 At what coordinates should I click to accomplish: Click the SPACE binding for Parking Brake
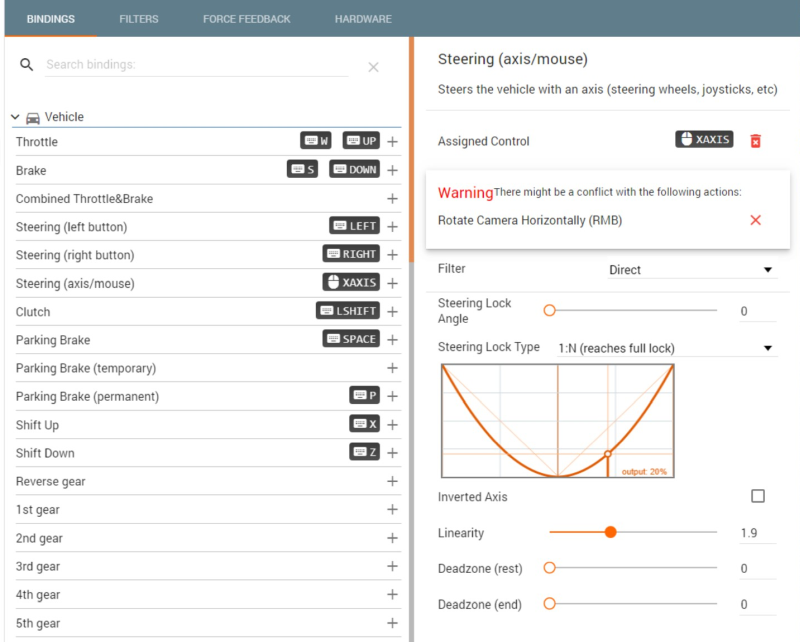pos(351,339)
